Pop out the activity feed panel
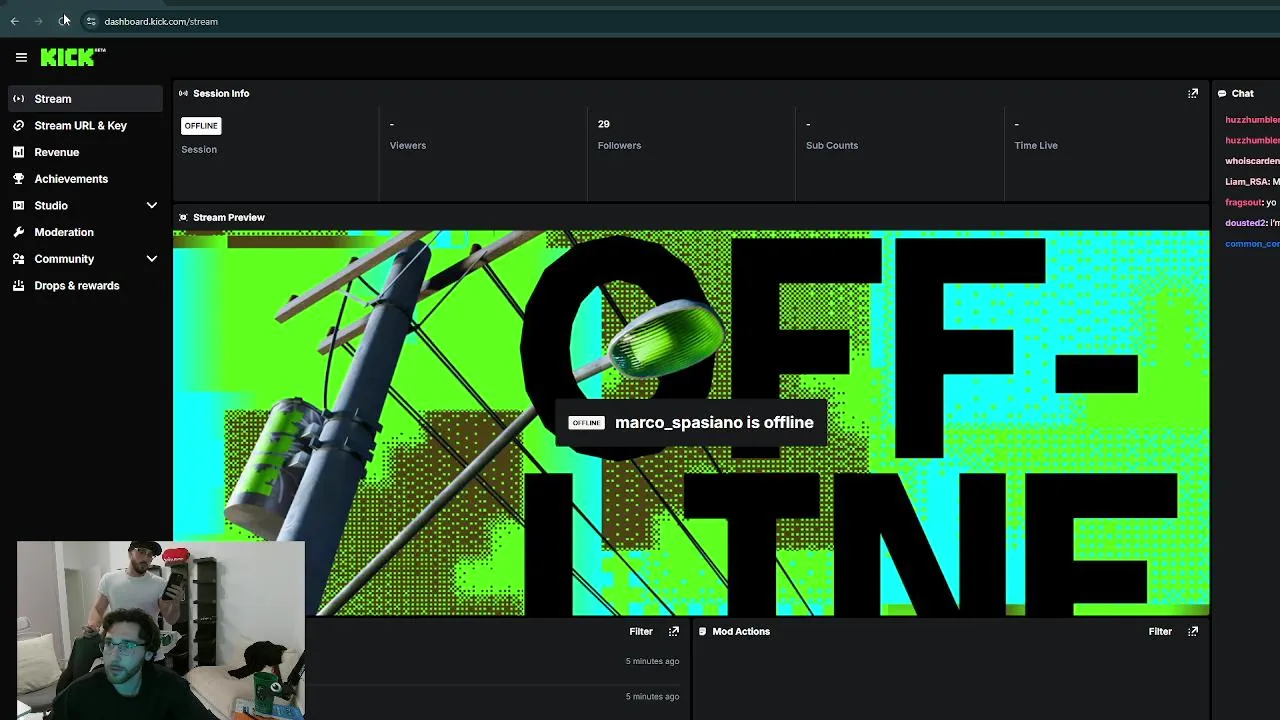 tap(674, 631)
